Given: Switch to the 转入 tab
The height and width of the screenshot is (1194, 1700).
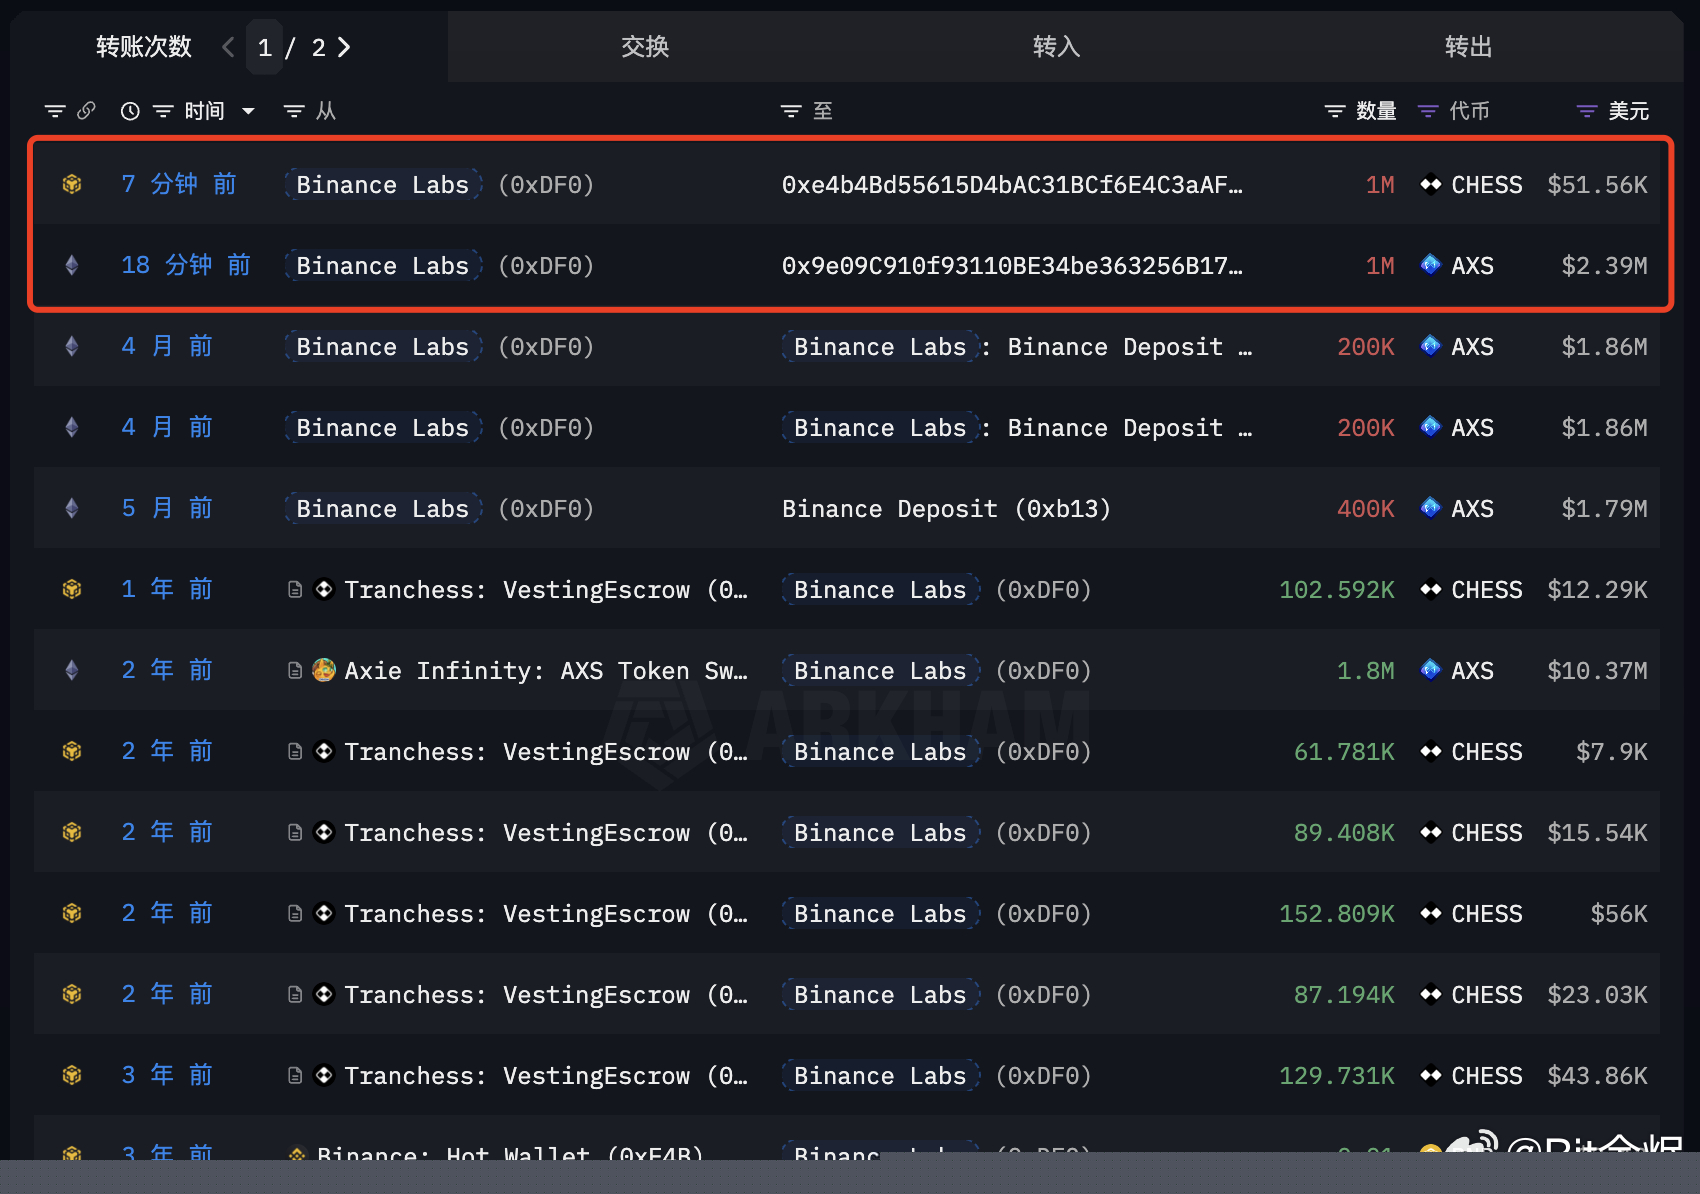Looking at the screenshot, I should pyautogui.click(x=1056, y=47).
